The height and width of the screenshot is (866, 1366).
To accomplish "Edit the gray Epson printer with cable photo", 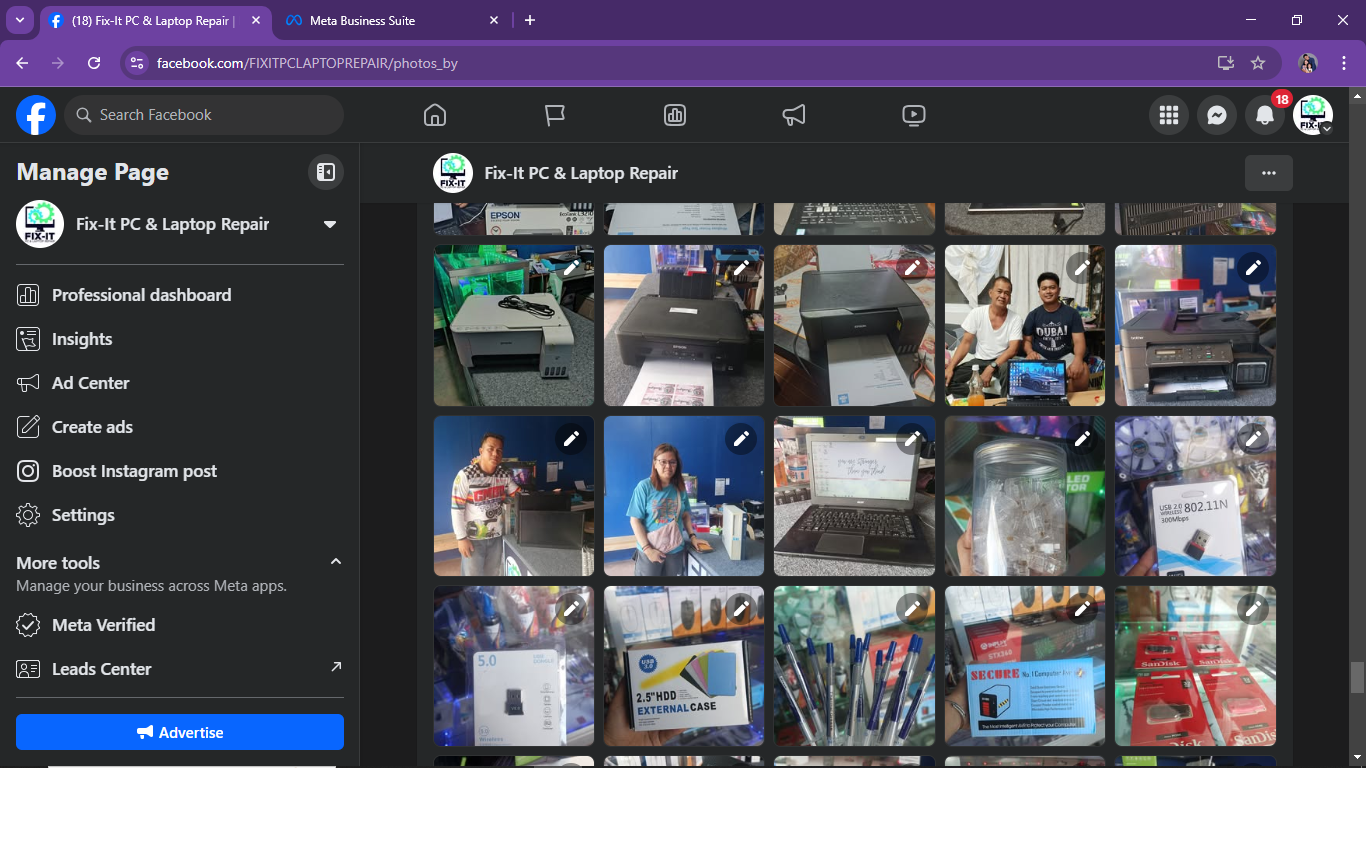I will 571,268.
